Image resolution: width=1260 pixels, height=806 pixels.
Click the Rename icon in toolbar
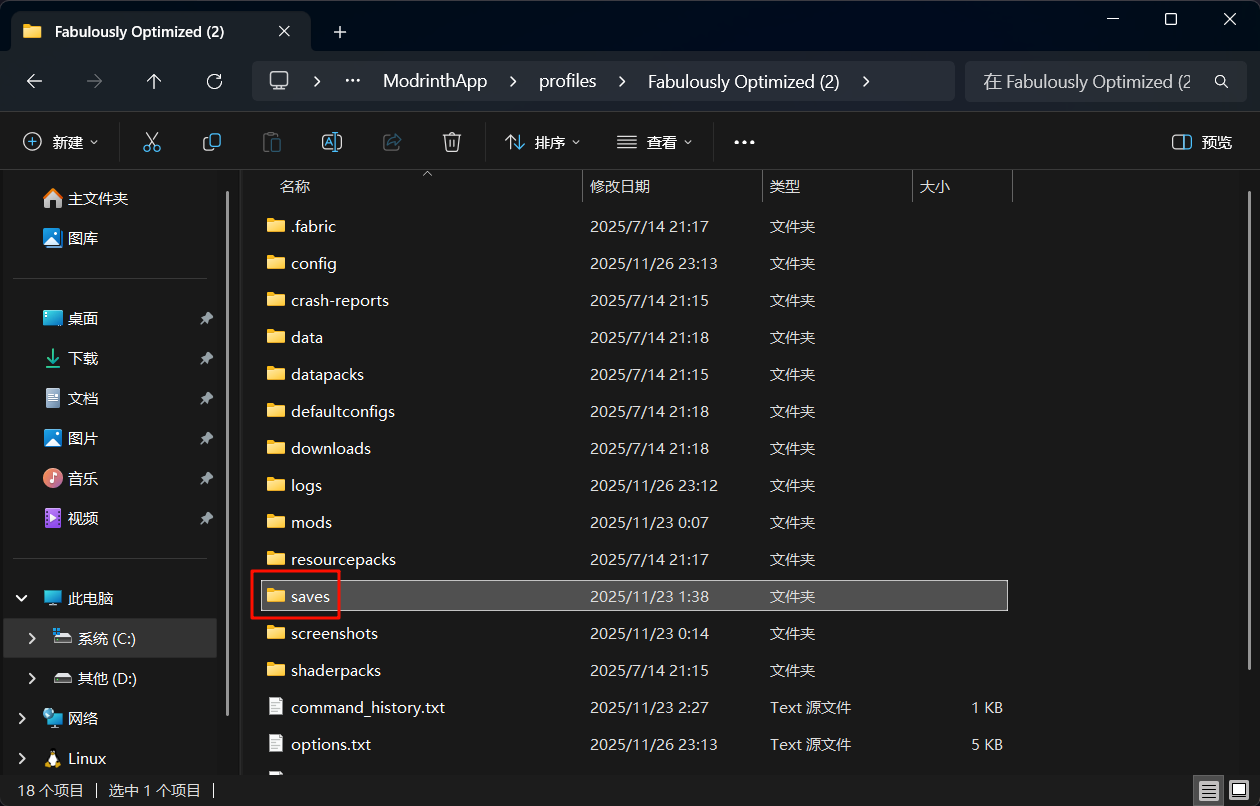pyautogui.click(x=332, y=142)
